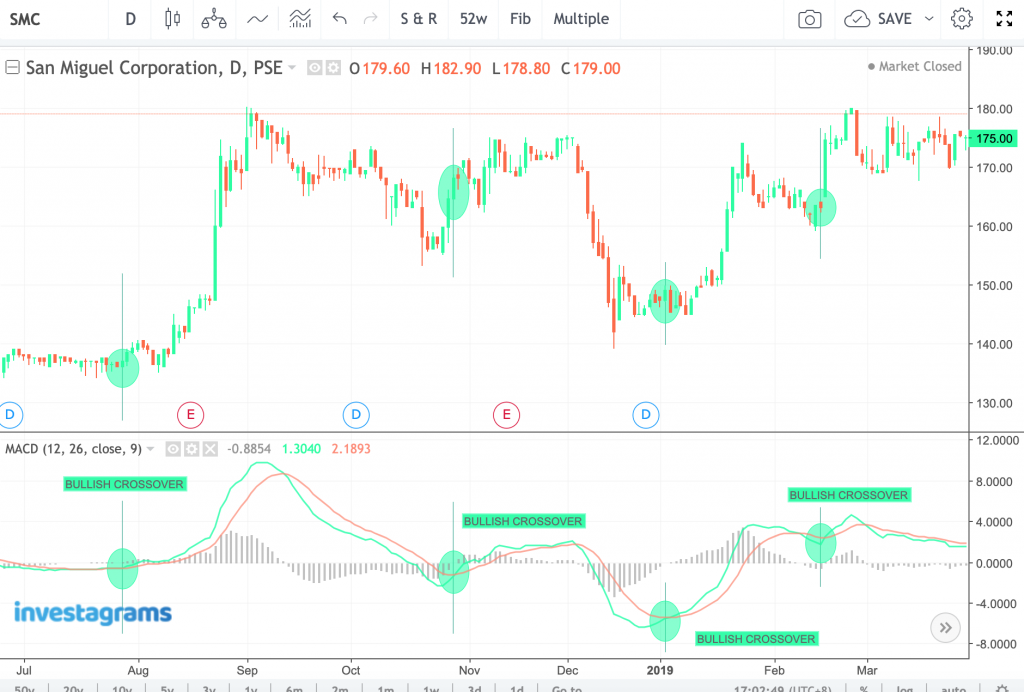Take a chart snapshot with camera icon
Viewport: 1024px width, 692px height.
click(808, 19)
